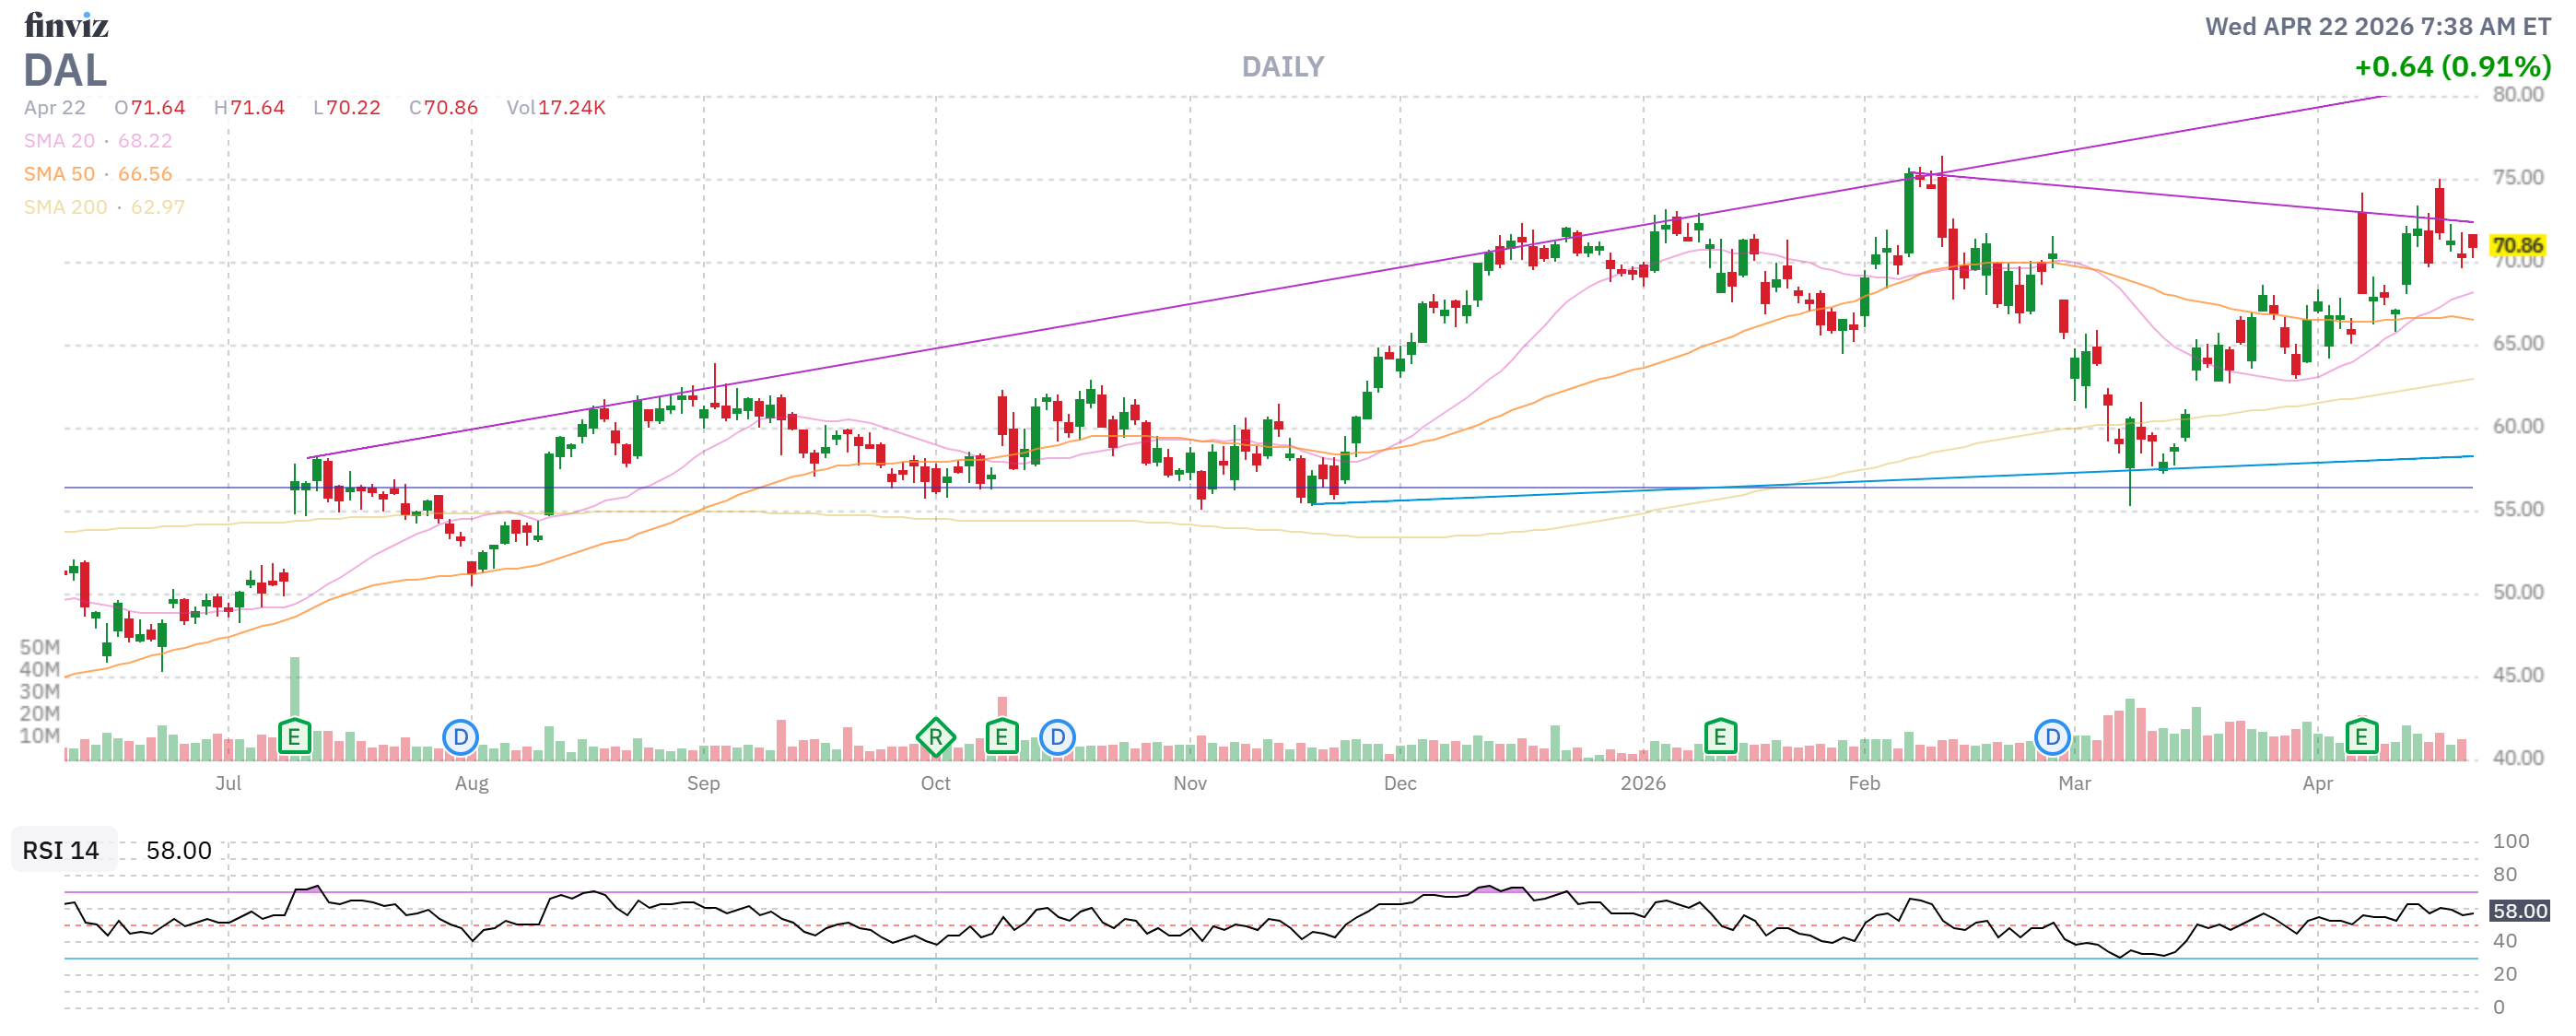Click the green diamond R marker
Image resolution: width=2576 pixels, height=1036 pixels.
tap(935, 738)
